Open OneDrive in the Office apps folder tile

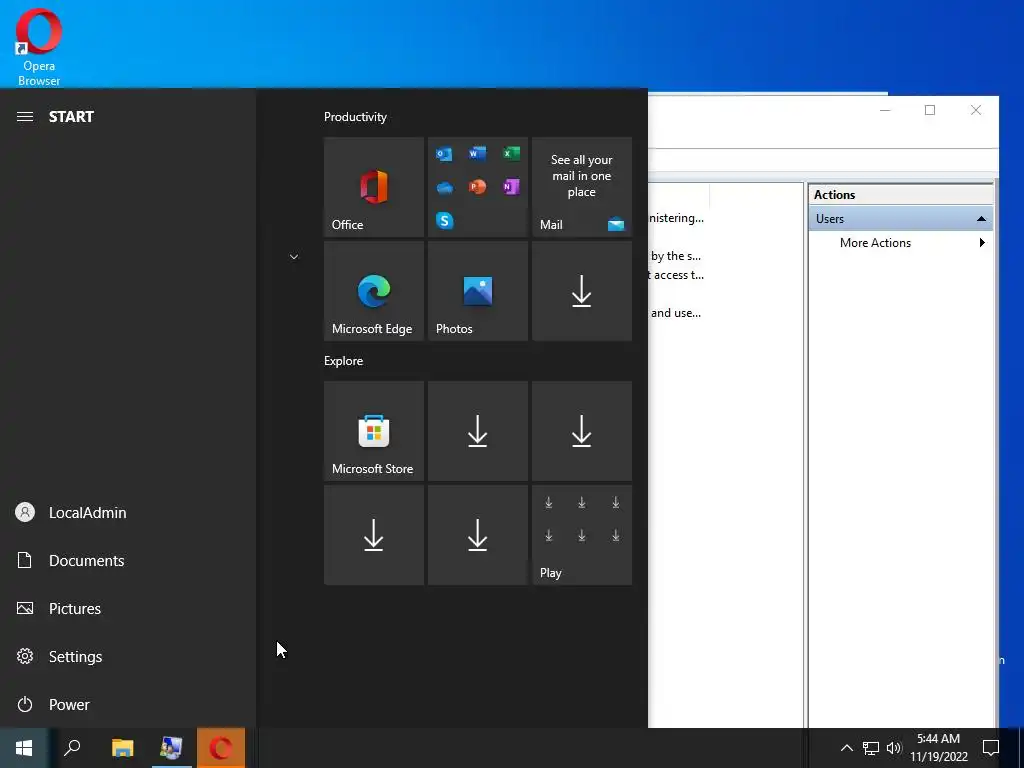445,187
